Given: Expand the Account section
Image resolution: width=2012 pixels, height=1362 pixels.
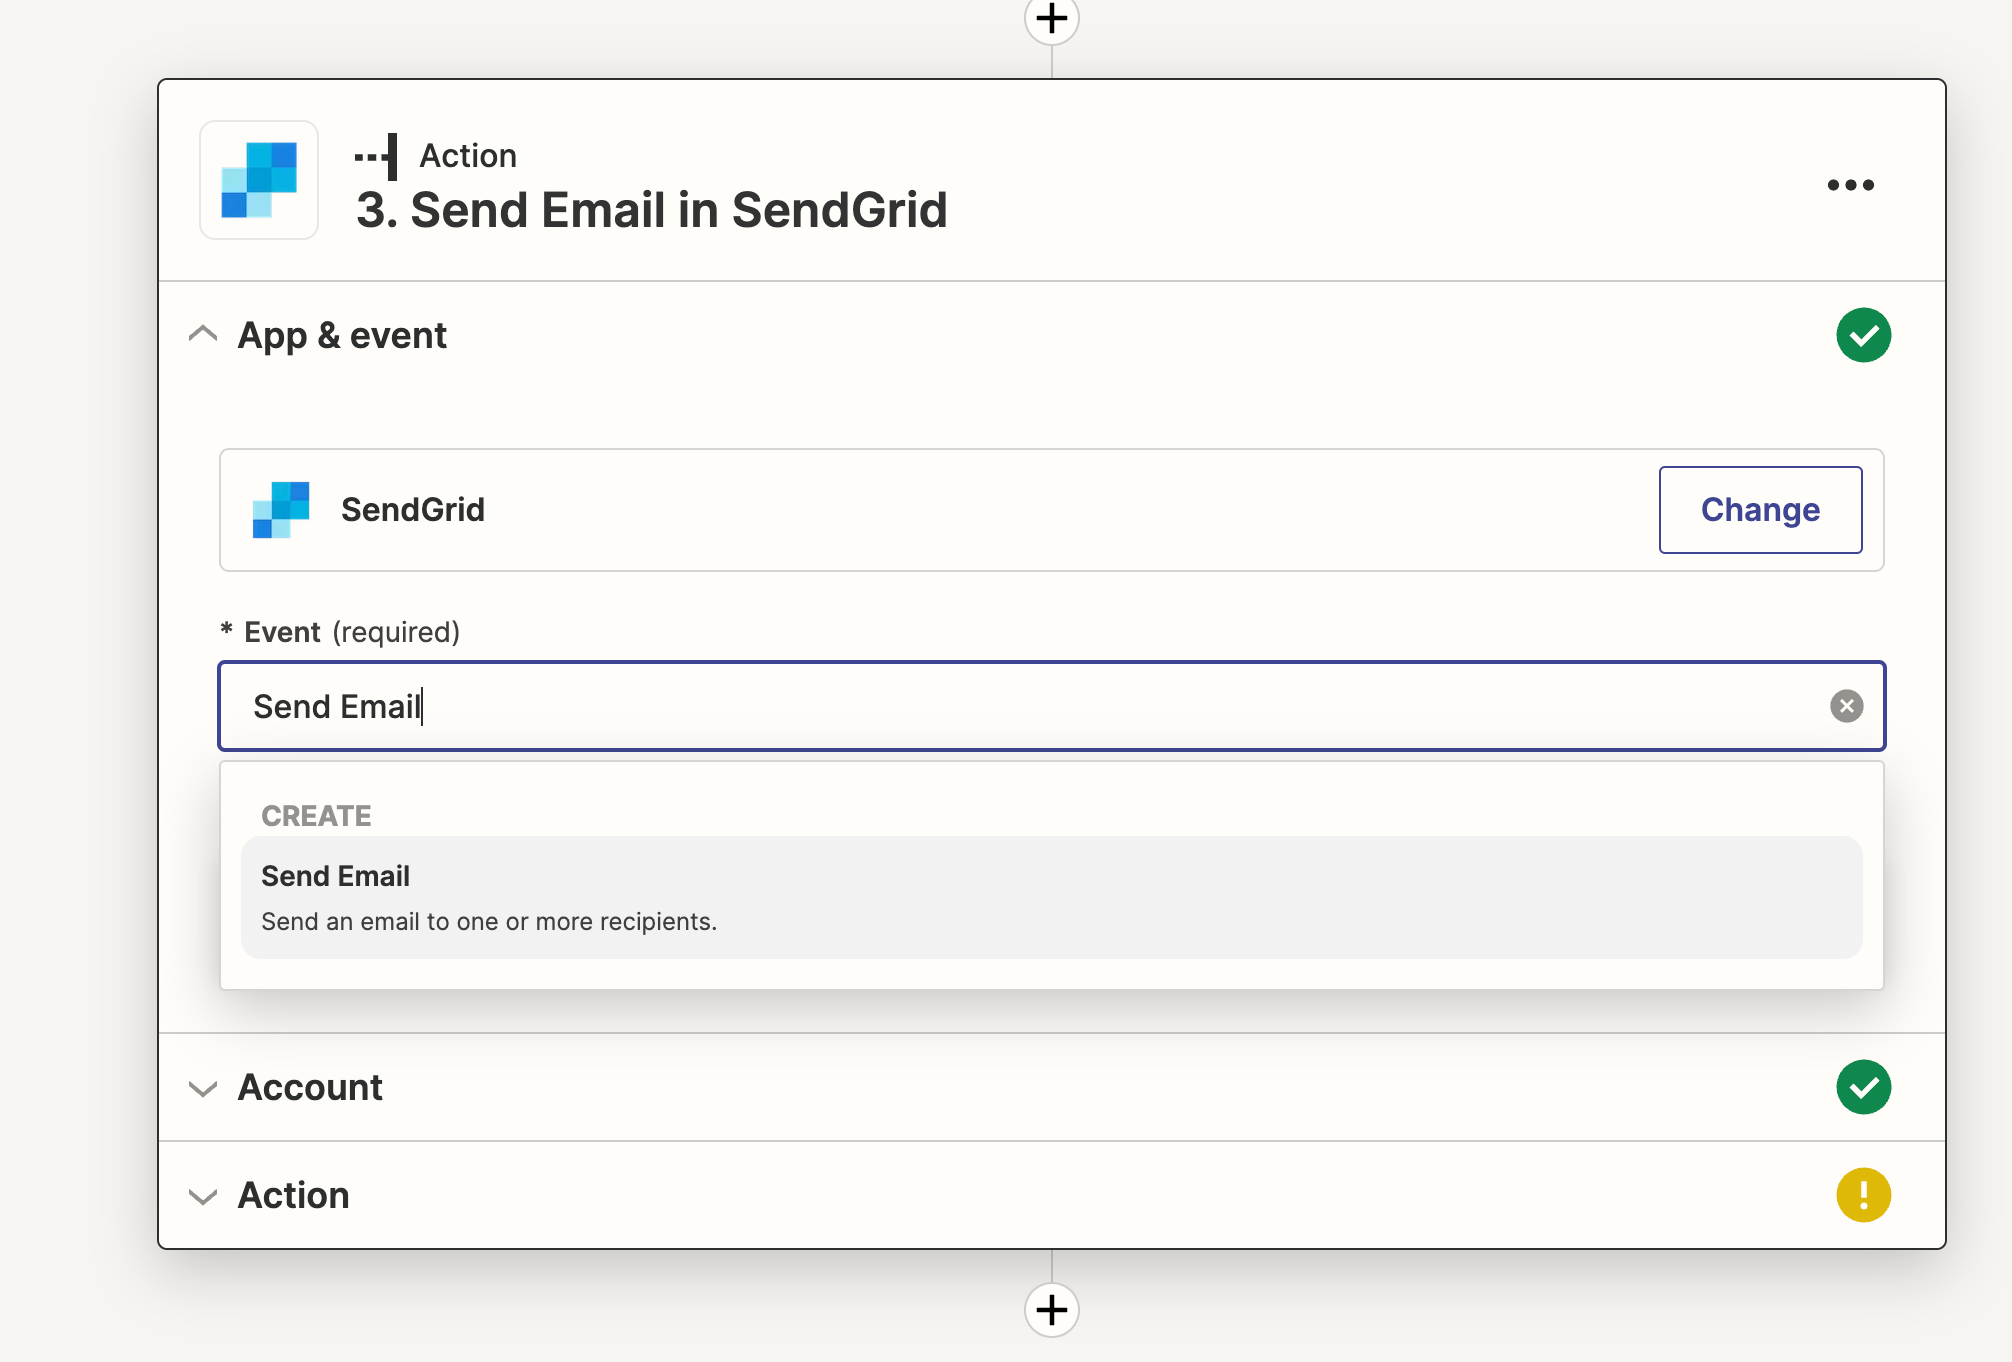Looking at the screenshot, I should (x=203, y=1088).
